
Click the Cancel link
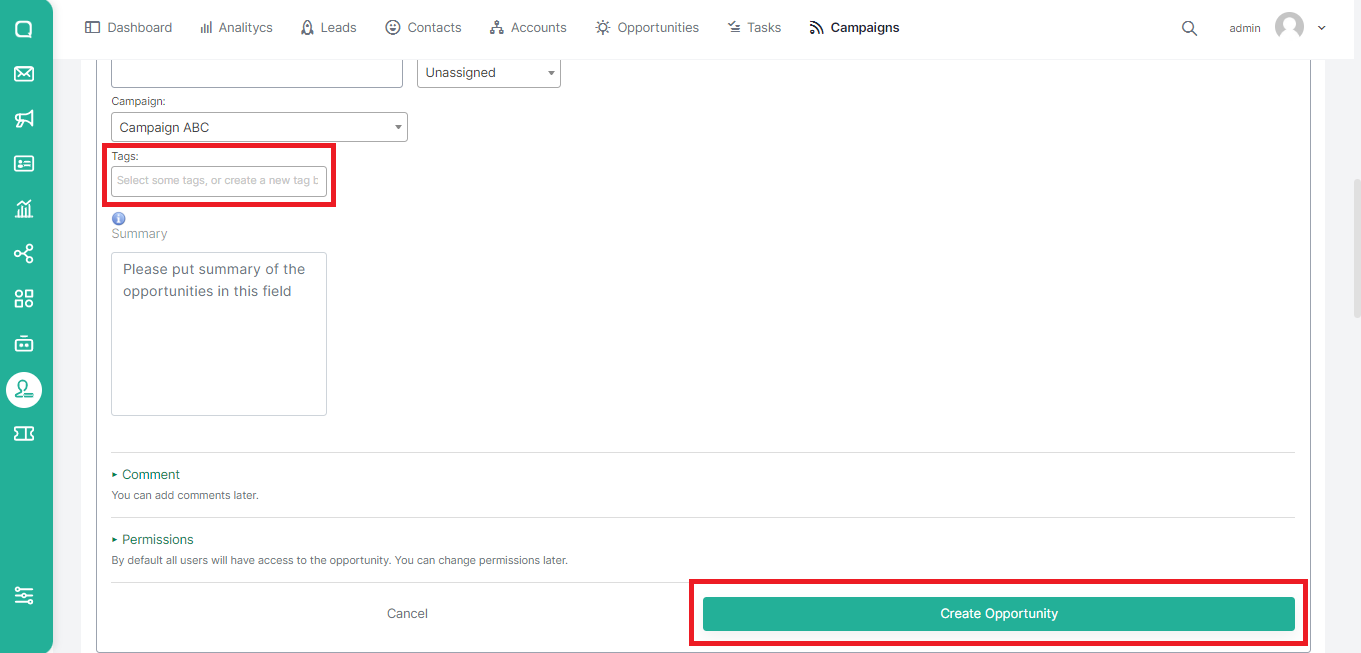pos(407,614)
